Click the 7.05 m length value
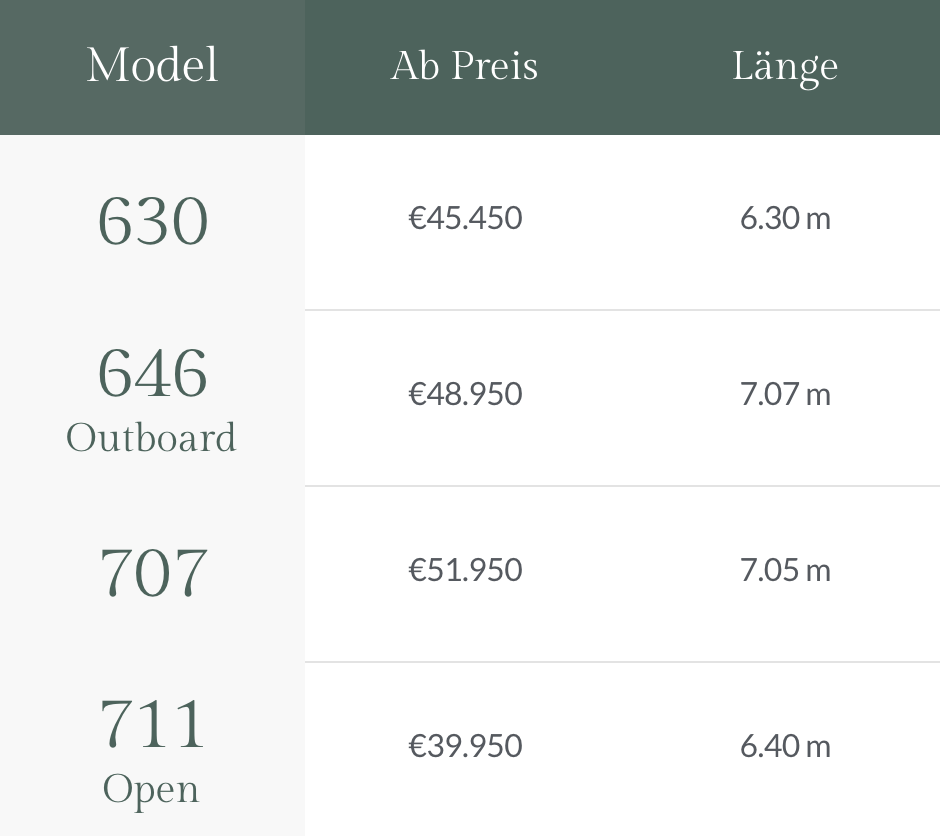This screenshot has height=836, width=940. 785,570
